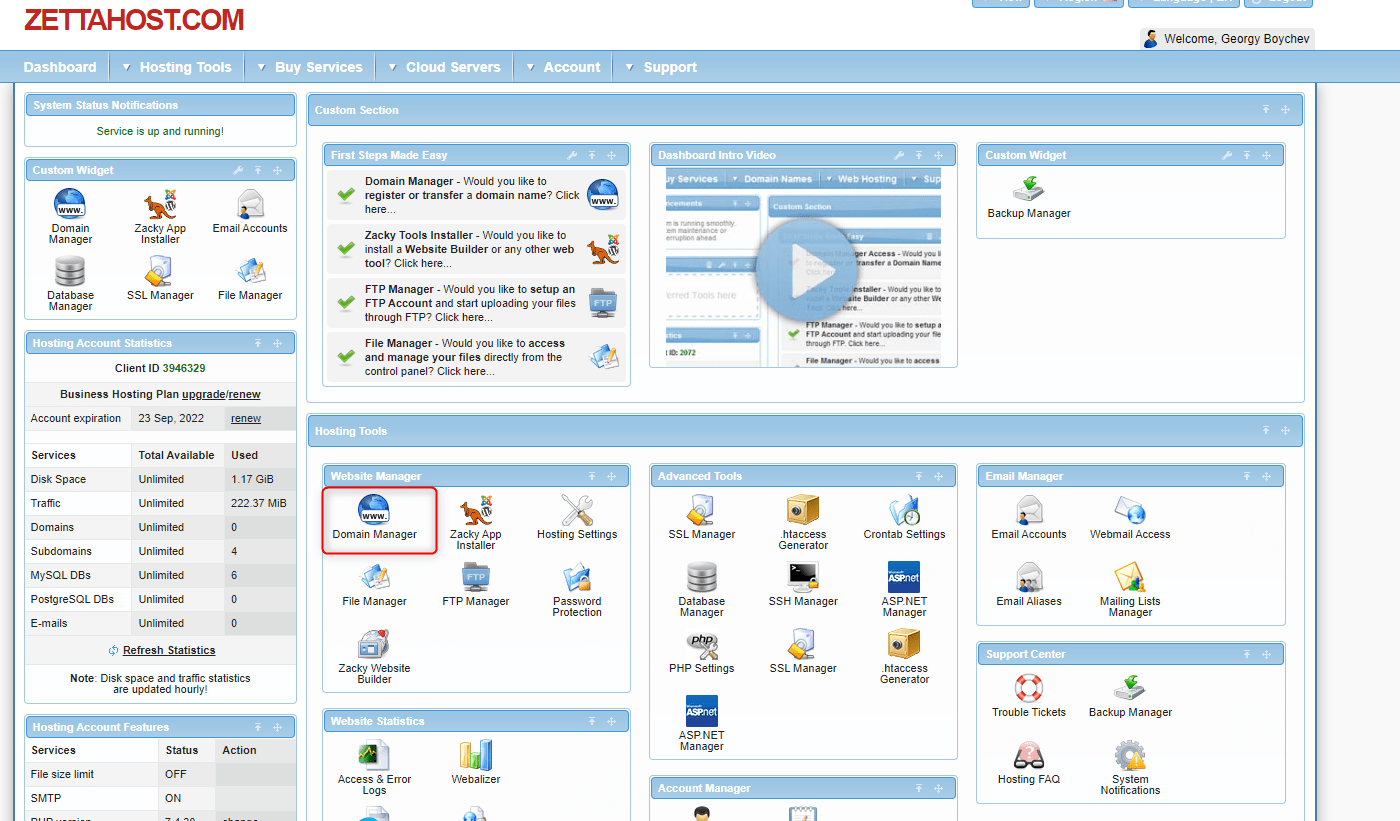Open Crontab Settings in Advanced Tools
Screen dimensions: 1400x821
pyautogui.click(x=904, y=518)
